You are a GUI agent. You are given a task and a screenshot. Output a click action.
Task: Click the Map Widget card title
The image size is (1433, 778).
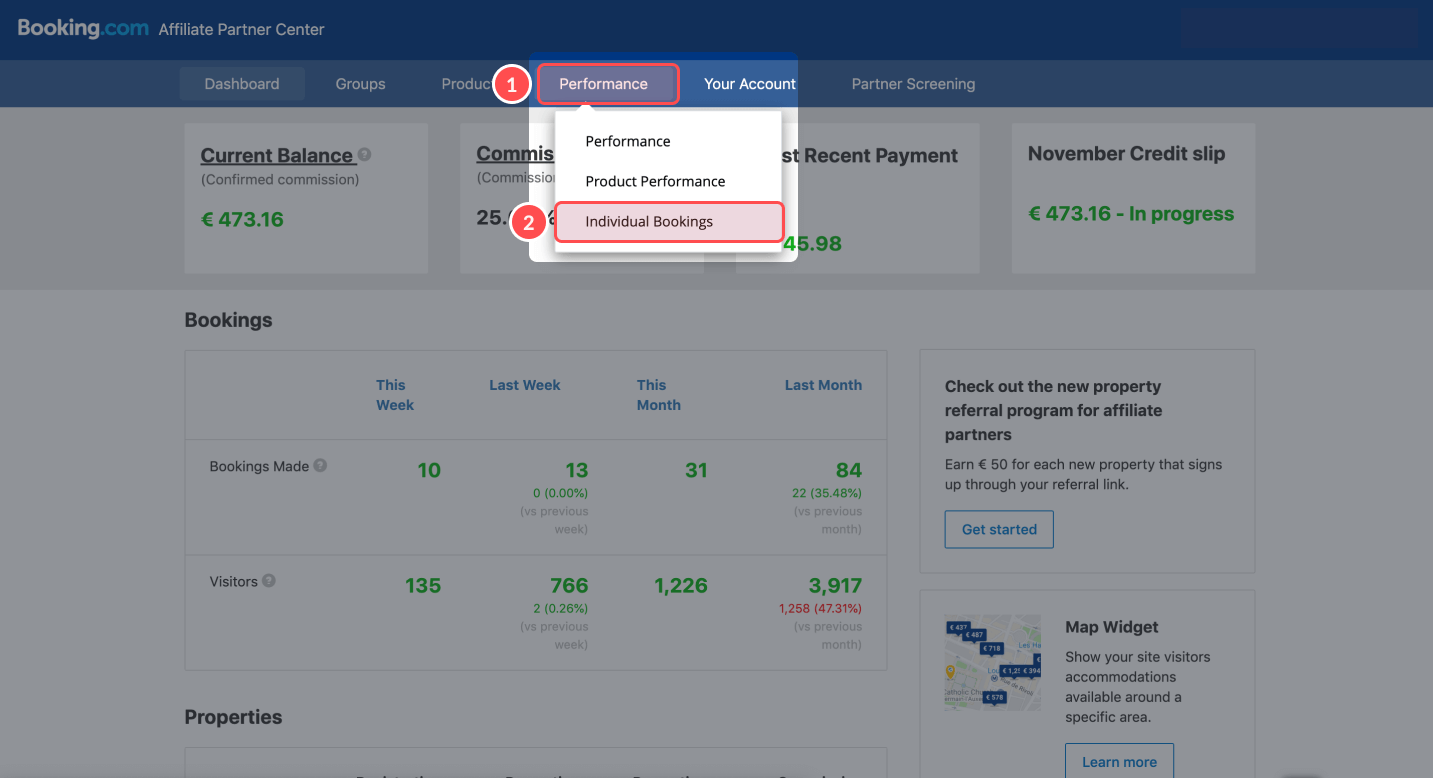pyautogui.click(x=1112, y=627)
